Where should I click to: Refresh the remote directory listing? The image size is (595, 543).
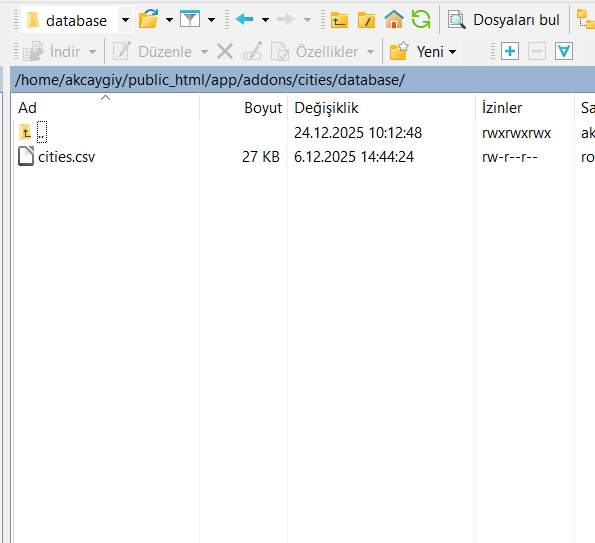[x=421, y=19]
